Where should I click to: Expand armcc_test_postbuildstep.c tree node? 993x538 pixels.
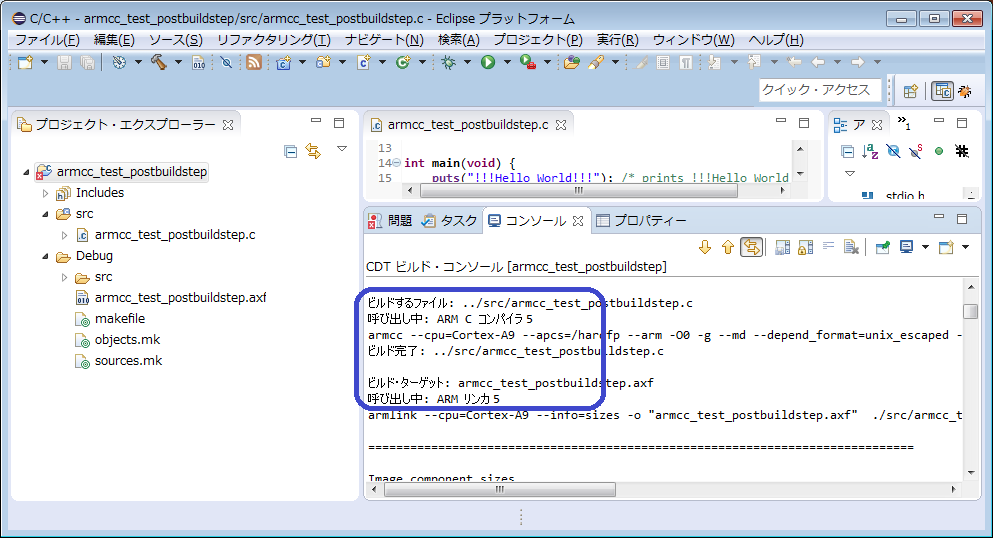(64, 235)
